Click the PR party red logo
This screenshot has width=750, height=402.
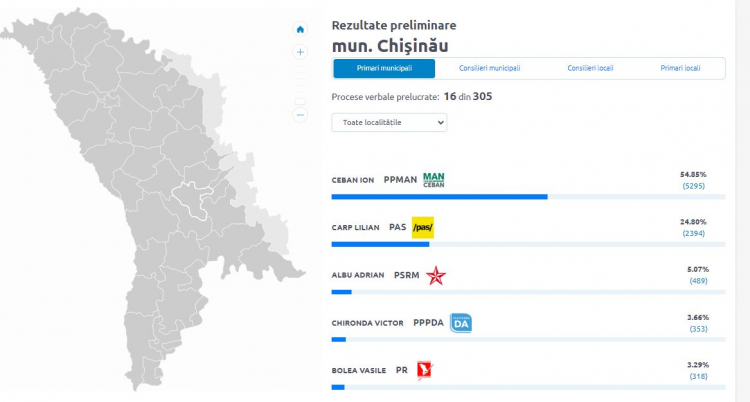pos(424,370)
